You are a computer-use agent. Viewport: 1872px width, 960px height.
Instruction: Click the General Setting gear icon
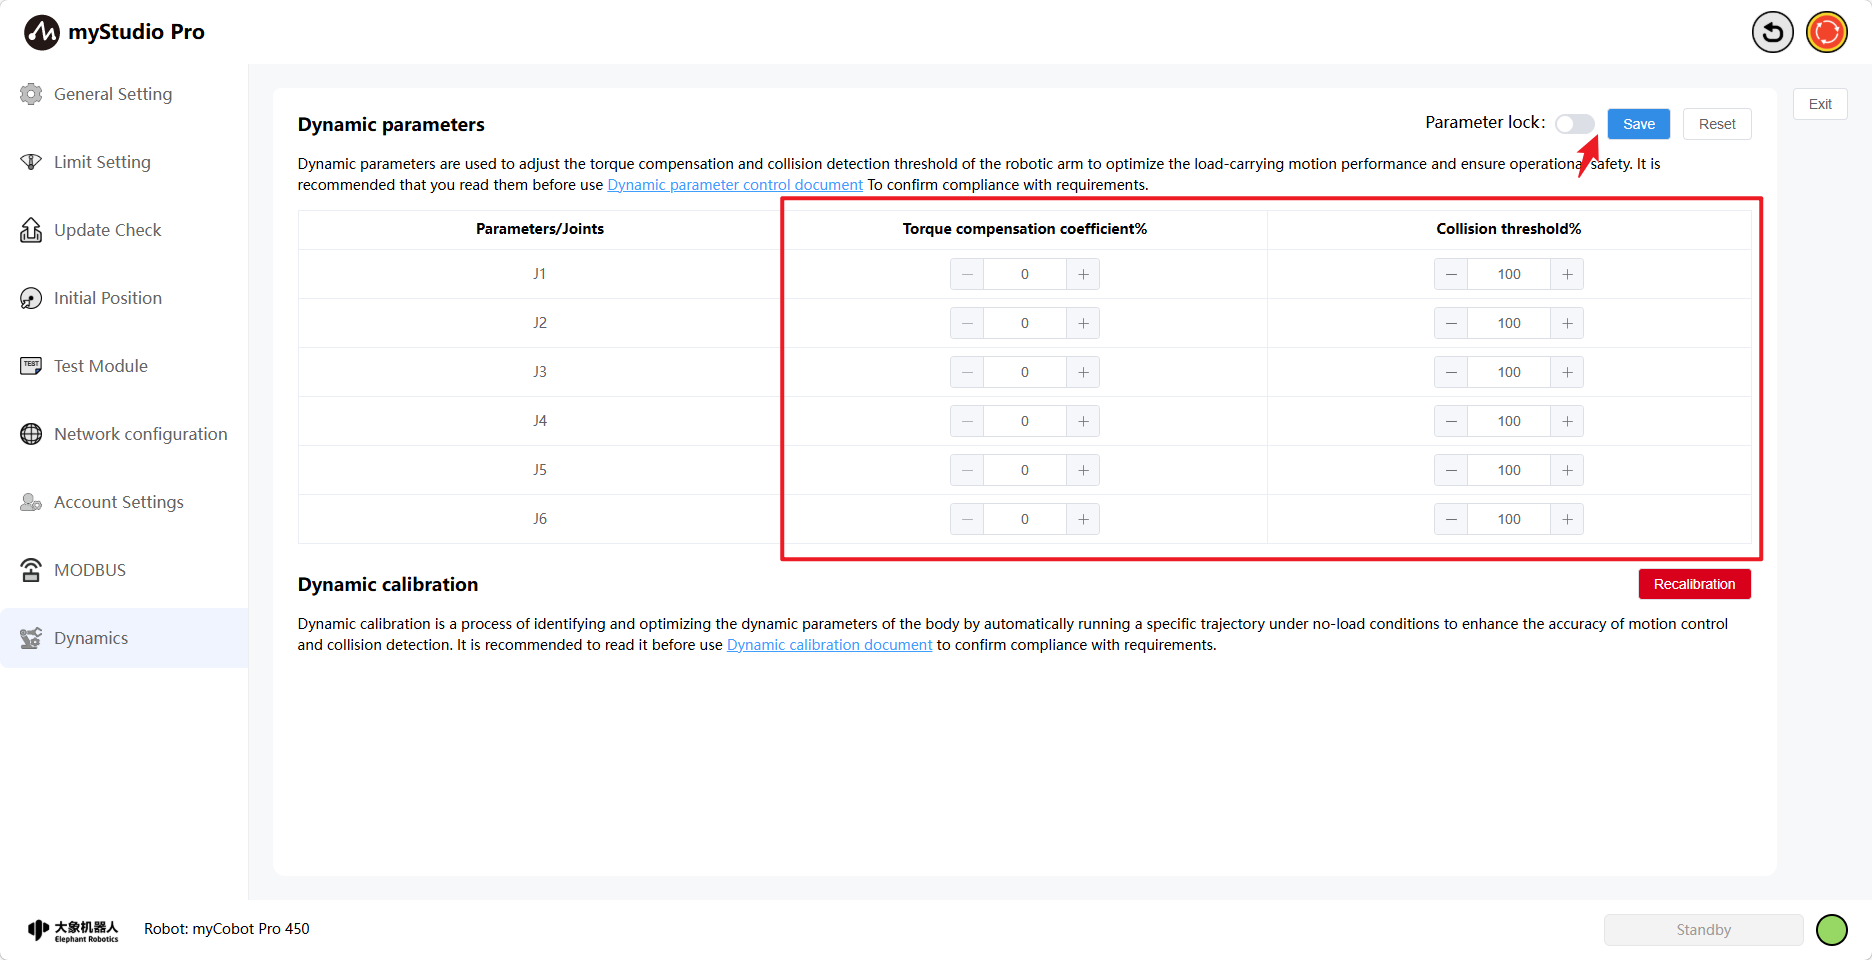pyautogui.click(x=31, y=94)
